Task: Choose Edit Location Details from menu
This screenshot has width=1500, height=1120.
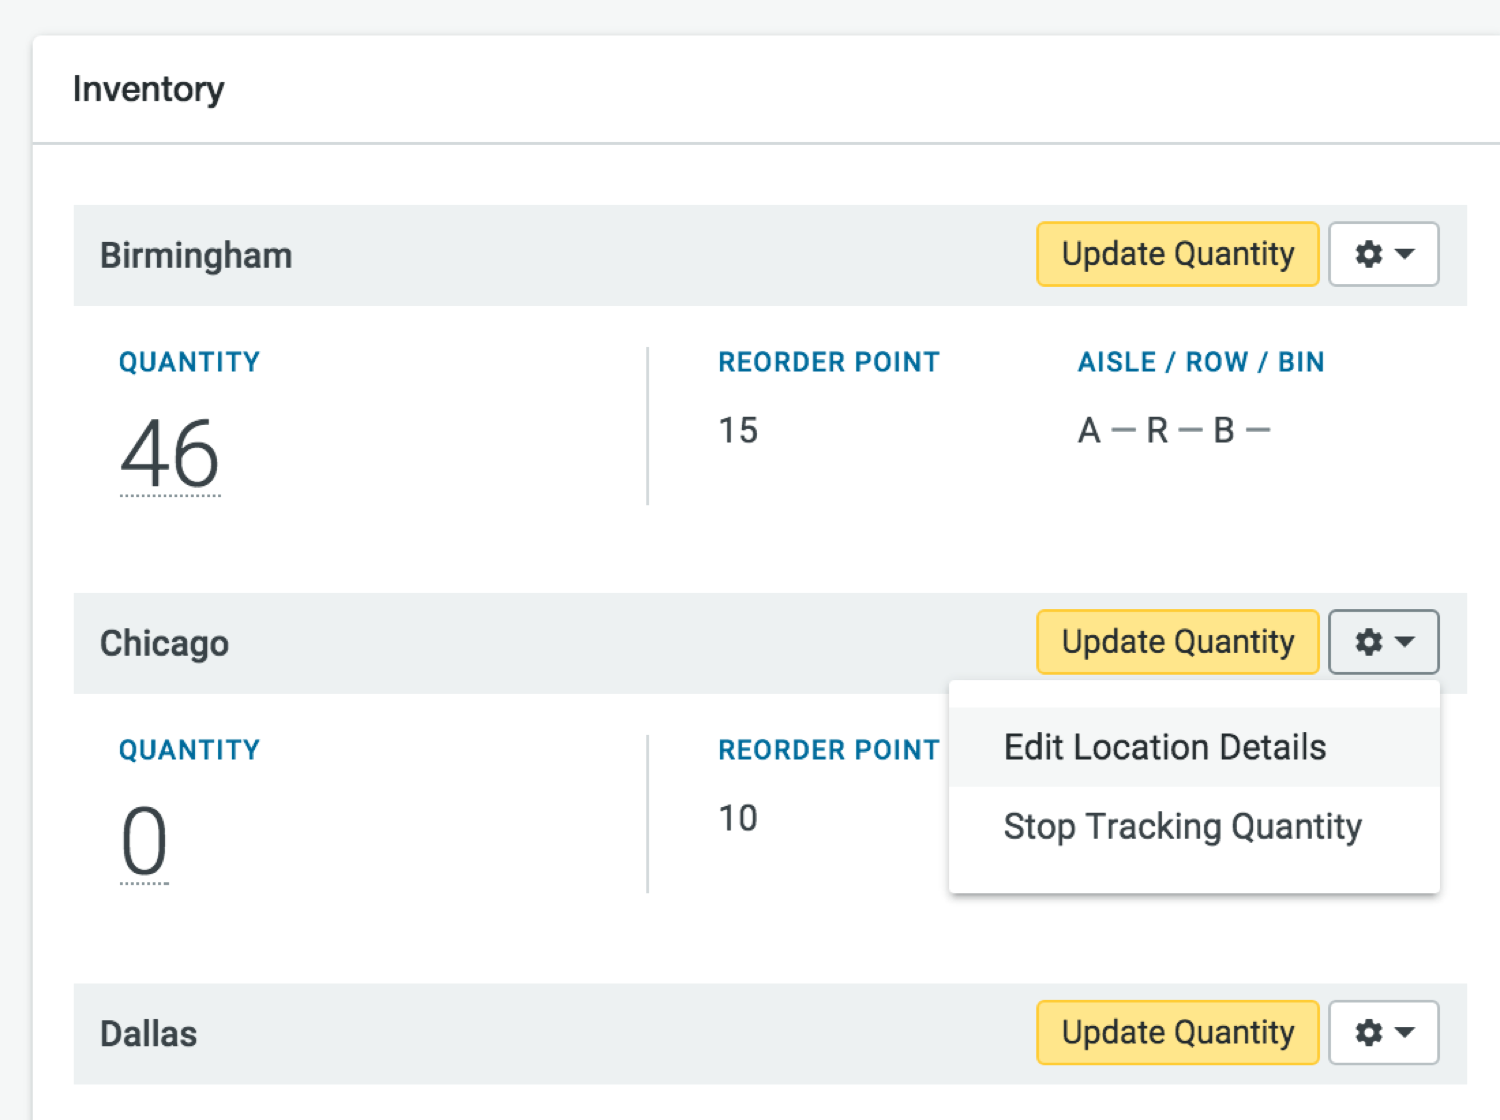Action: [1164, 748]
